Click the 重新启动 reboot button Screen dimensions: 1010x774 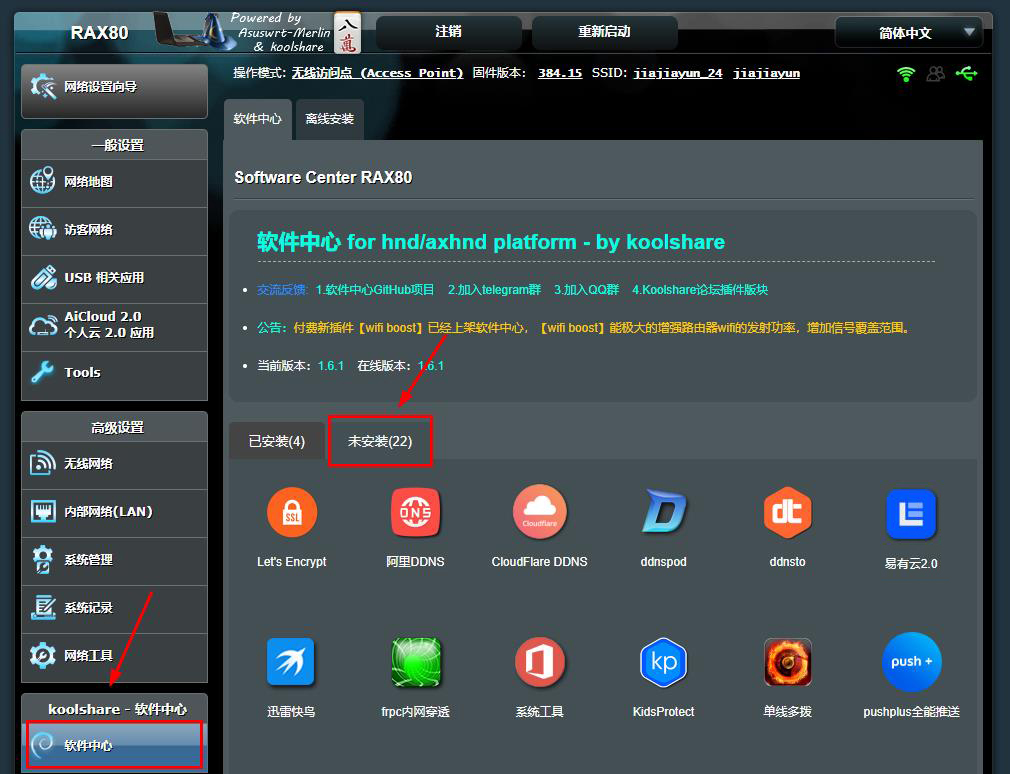tap(604, 32)
